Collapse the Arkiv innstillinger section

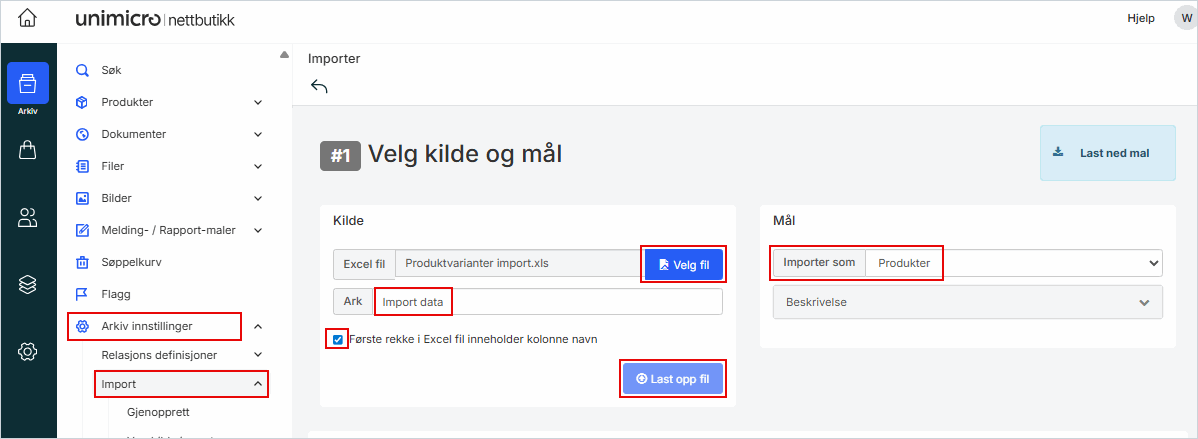(258, 326)
